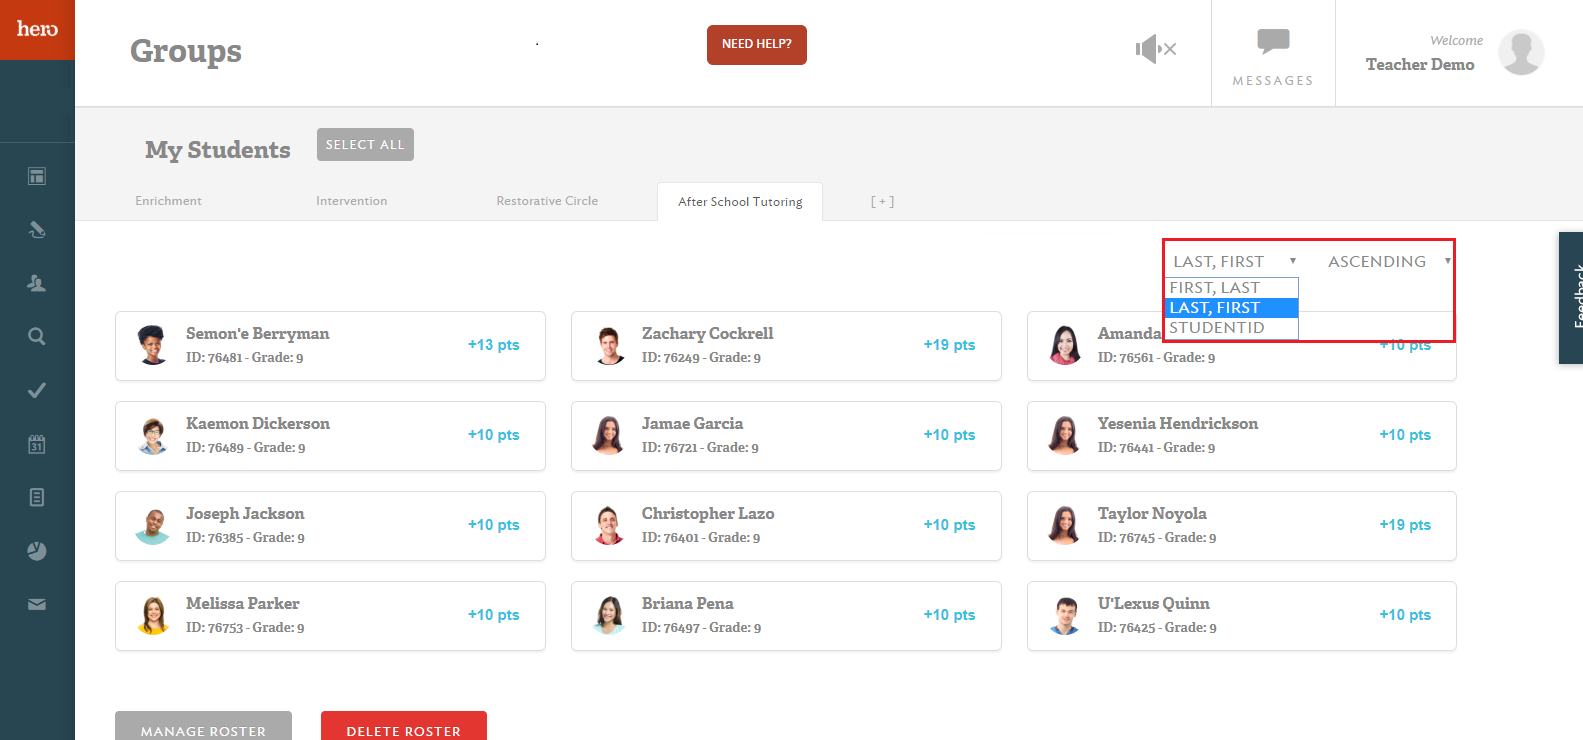The image size is (1583, 740).
Task: Open the search magnifier sidebar icon
Action: point(37,336)
